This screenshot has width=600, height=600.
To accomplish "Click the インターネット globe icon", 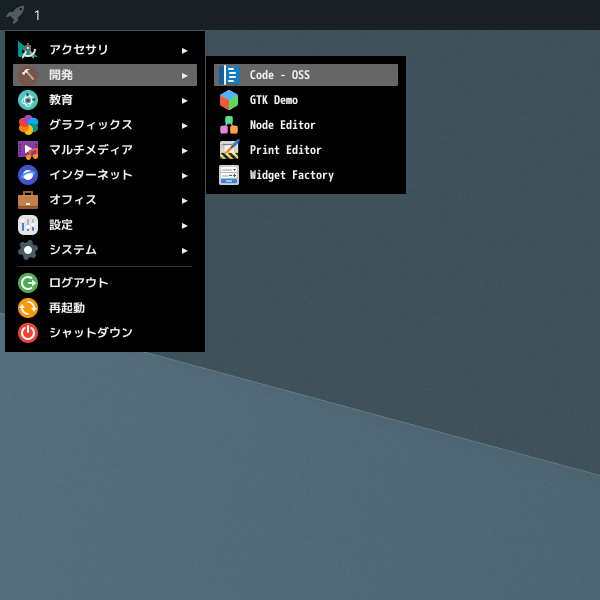I will (28, 175).
